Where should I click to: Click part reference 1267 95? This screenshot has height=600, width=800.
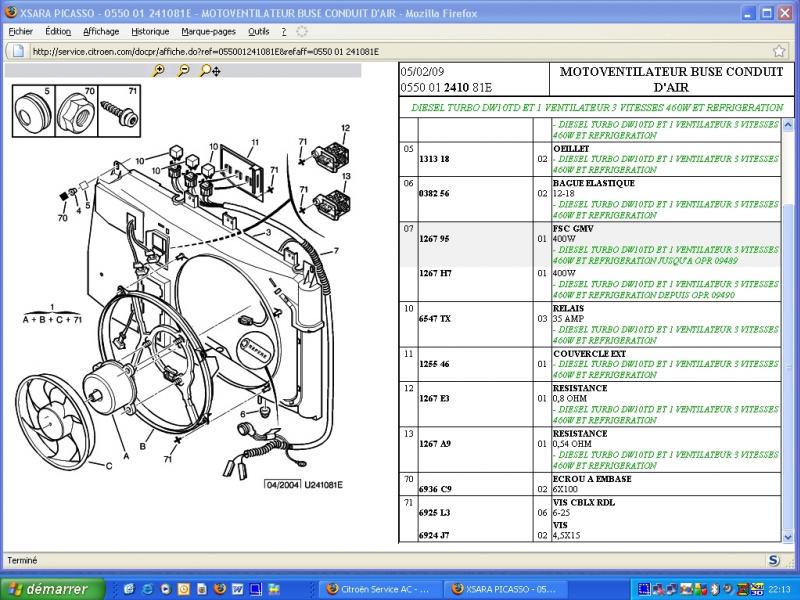(434, 238)
